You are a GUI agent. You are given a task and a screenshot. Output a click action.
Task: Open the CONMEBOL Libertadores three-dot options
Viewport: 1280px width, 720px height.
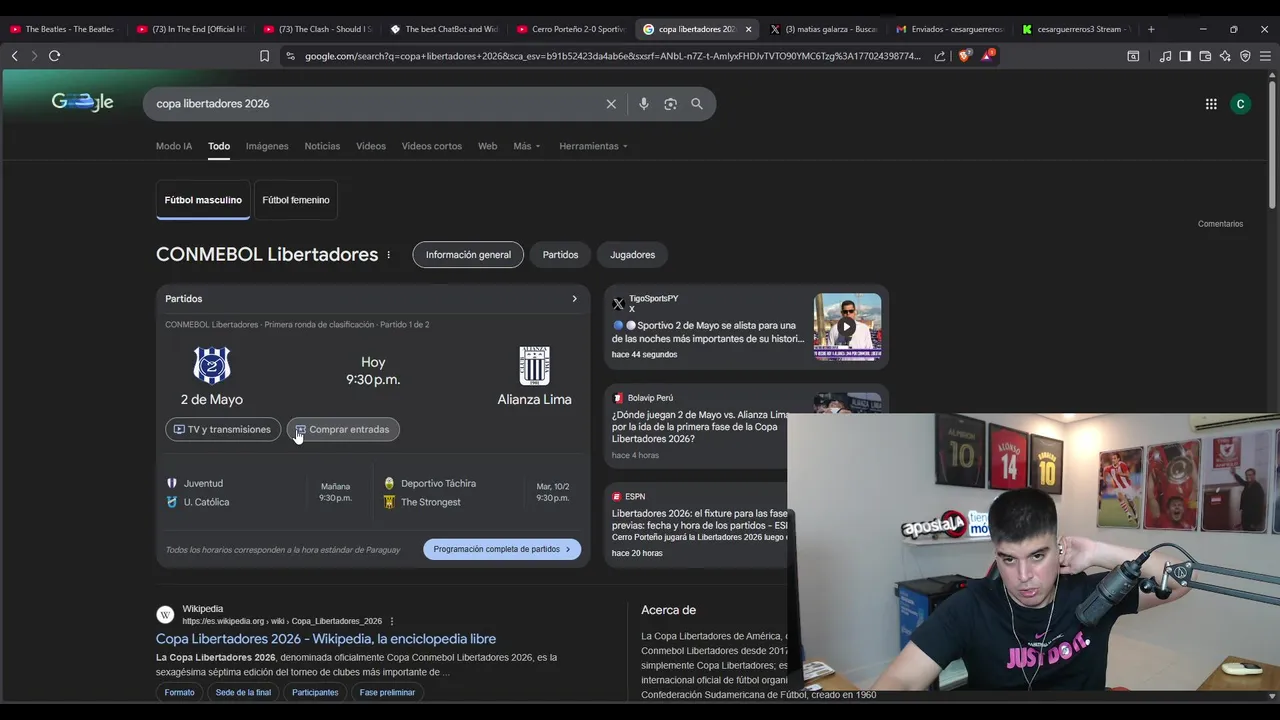(389, 255)
